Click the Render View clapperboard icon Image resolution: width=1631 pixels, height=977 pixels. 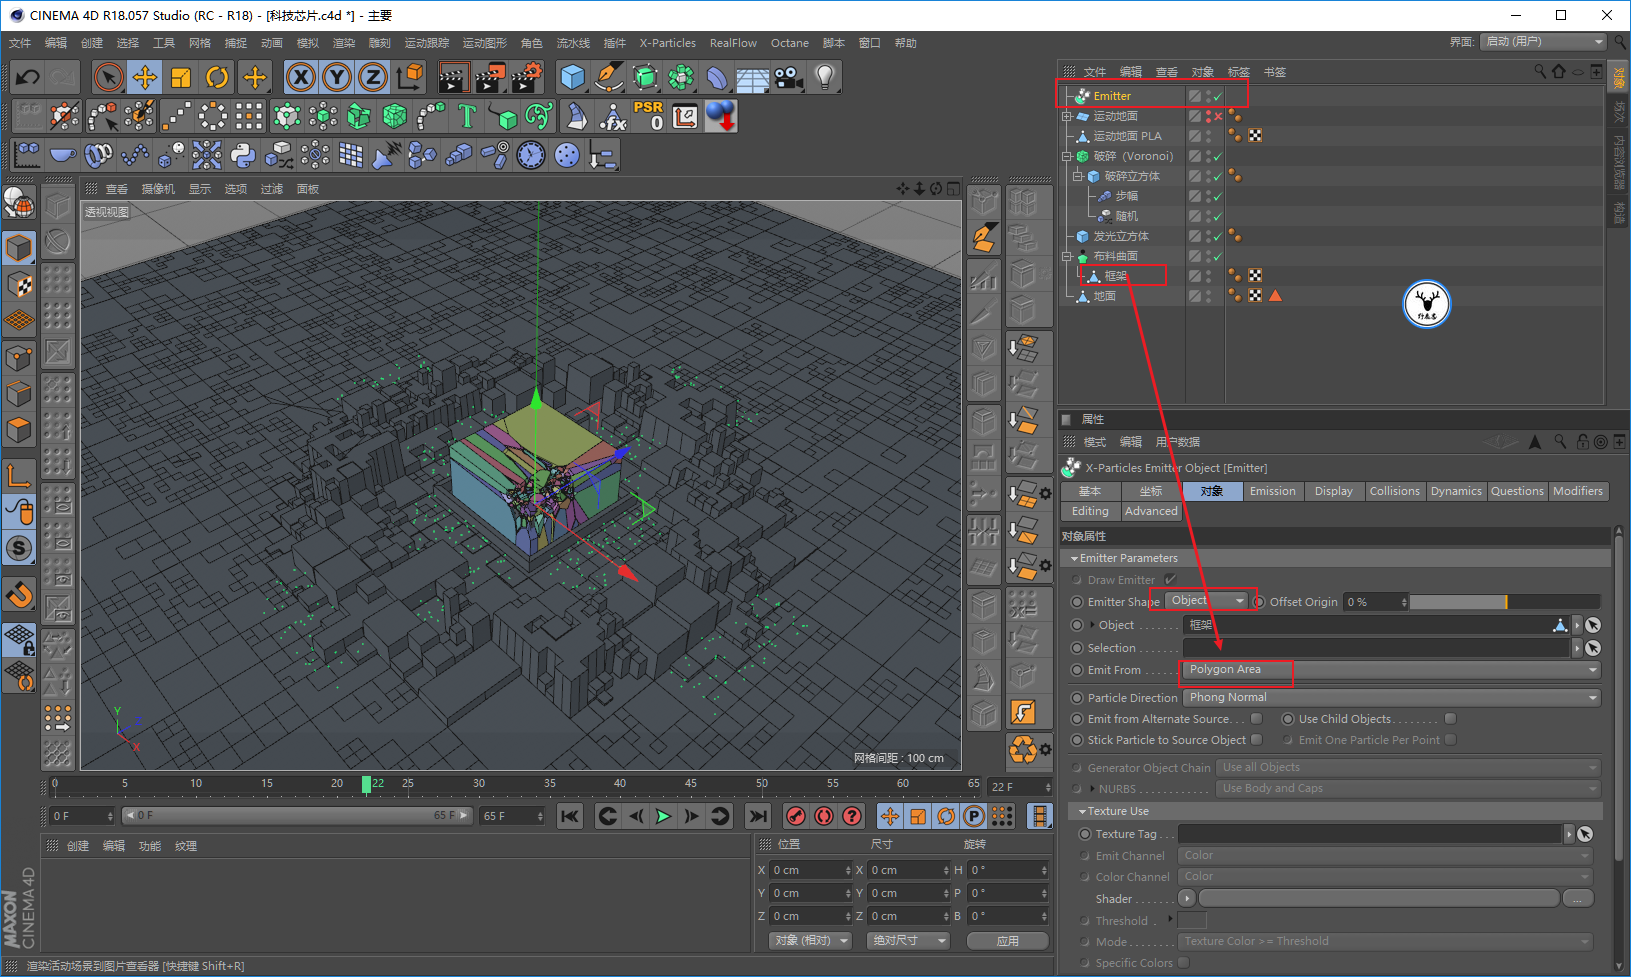(453, 77)
